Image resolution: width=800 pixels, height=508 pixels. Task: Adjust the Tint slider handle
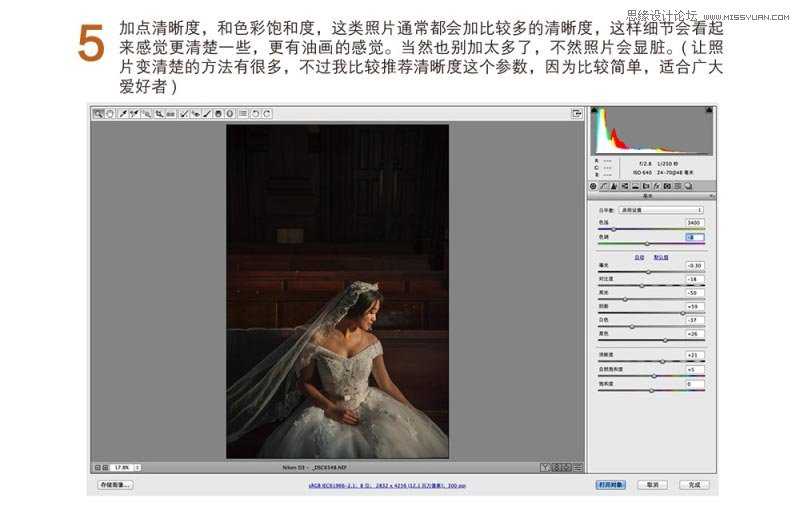click(647, 243)
